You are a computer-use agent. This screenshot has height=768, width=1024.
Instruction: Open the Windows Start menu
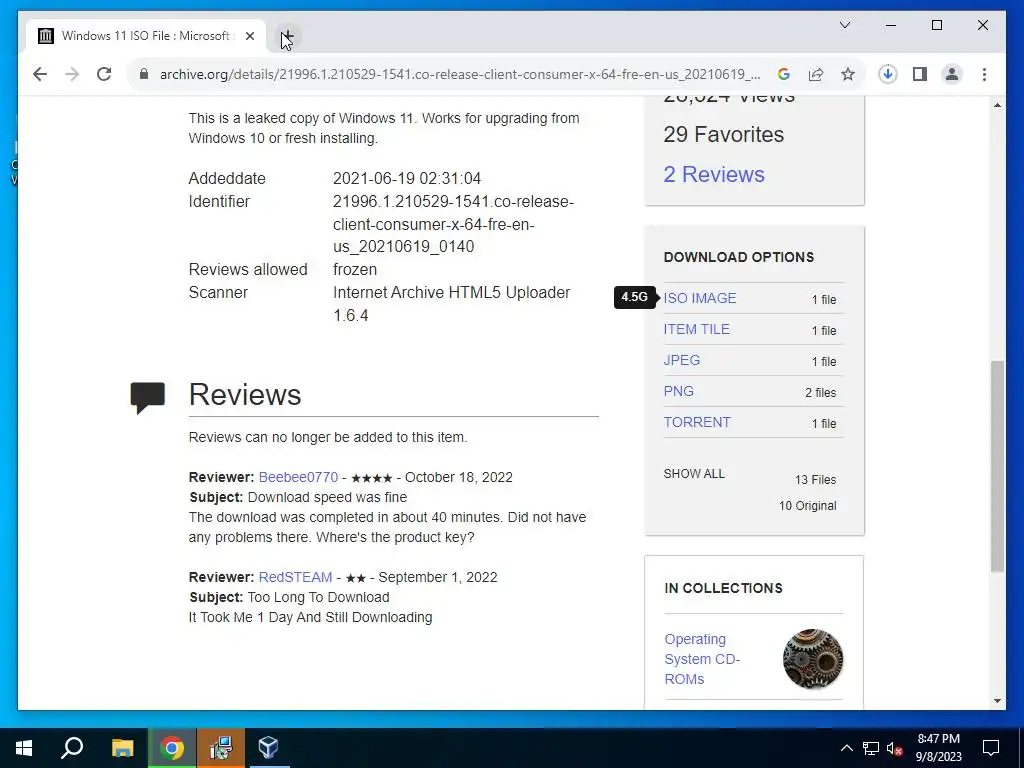(x=24, y=748)
